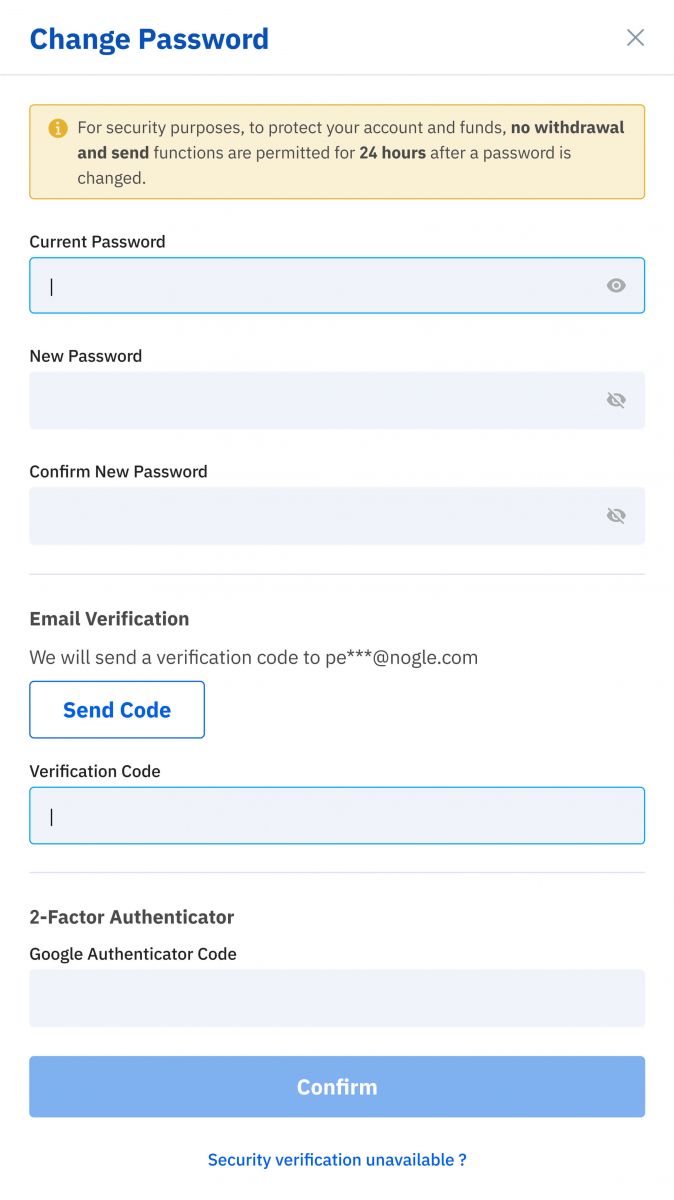
Task: Click the Email Verification section heading
Action: [x=109, y=618]
